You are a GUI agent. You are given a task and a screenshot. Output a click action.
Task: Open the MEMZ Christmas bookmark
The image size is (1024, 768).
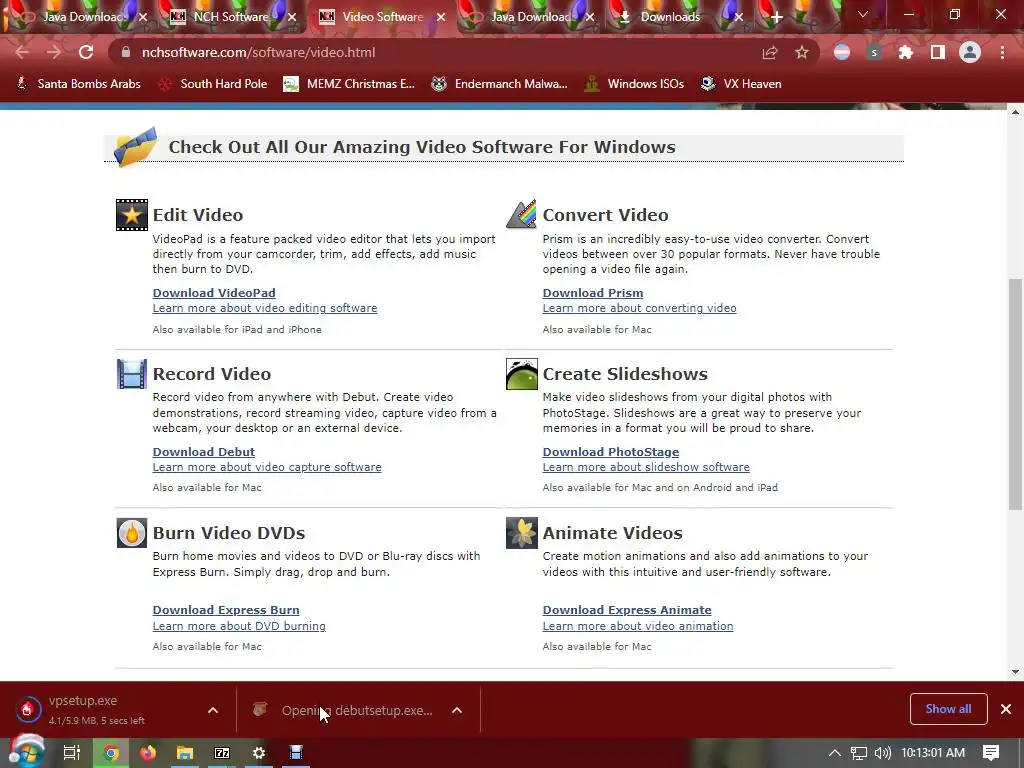tap(349, 84)
